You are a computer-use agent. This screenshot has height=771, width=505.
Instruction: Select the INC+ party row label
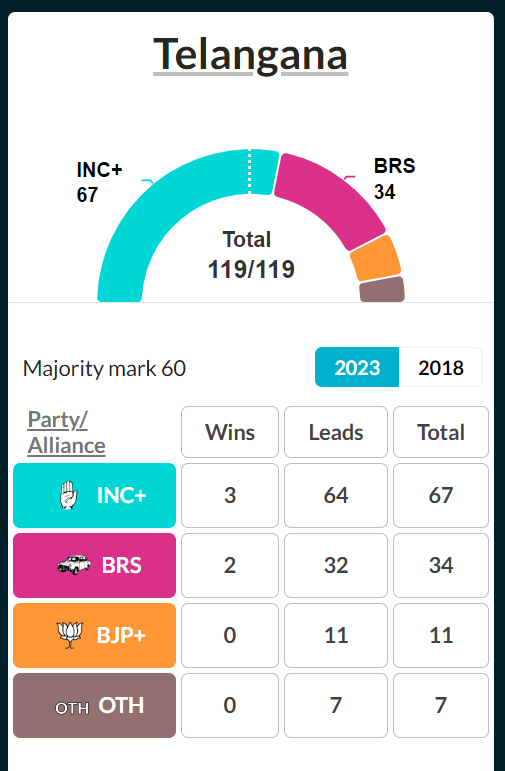point(94,495)
